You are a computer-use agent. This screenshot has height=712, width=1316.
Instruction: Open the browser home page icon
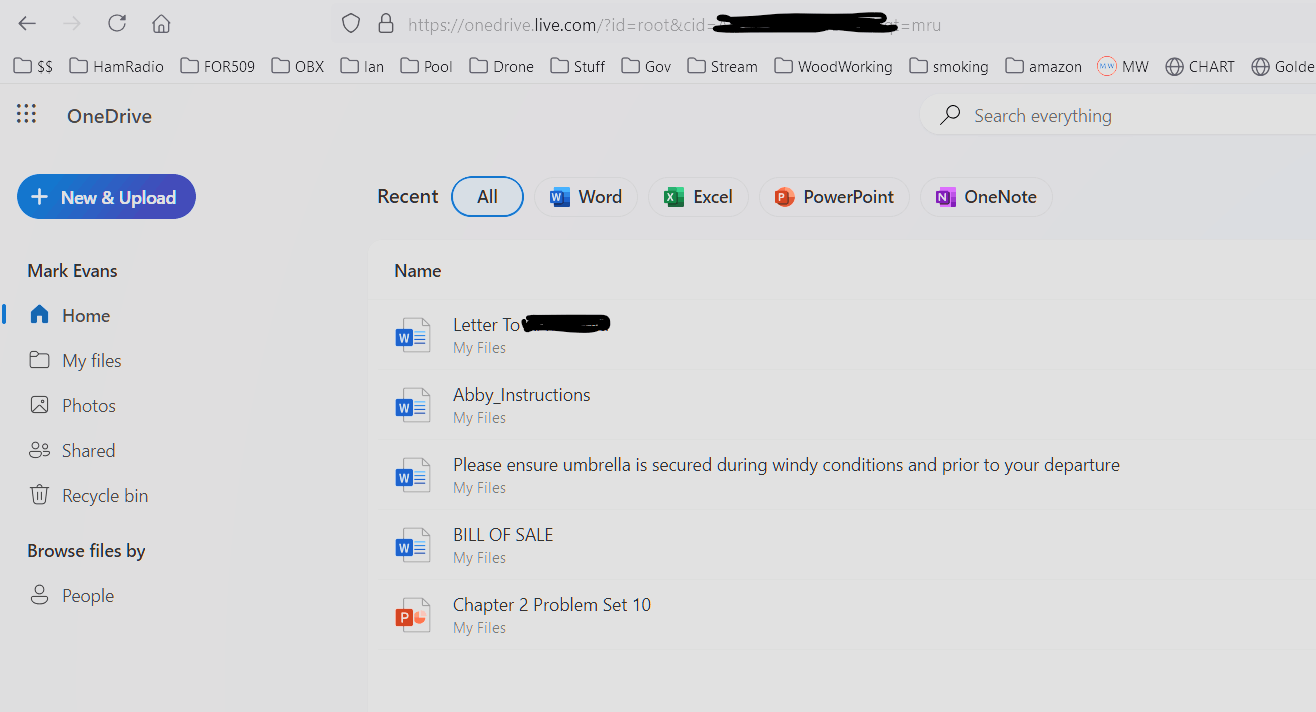[x=161, y=24]
